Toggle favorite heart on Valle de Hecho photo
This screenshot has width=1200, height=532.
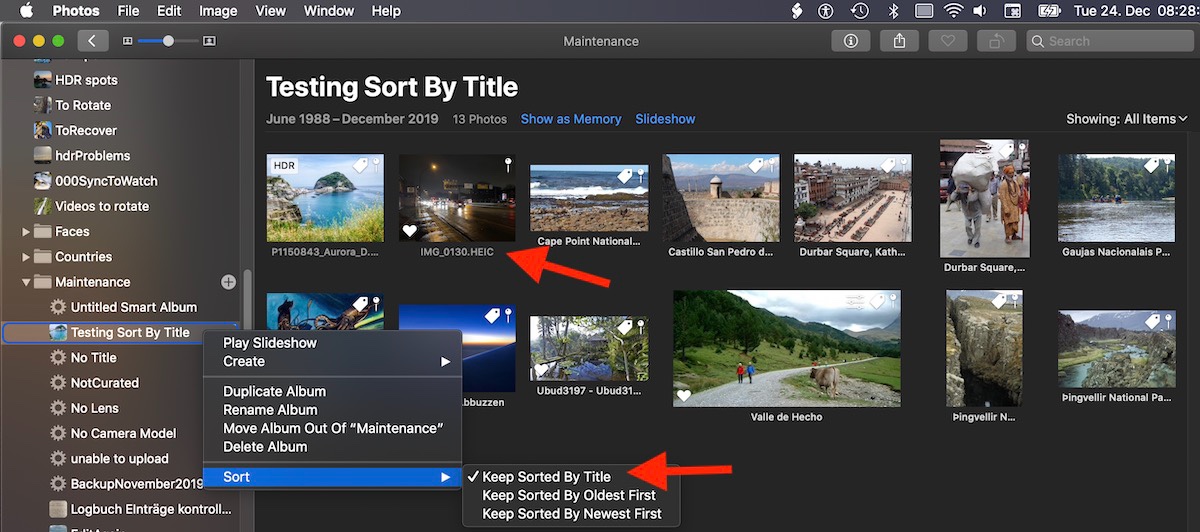pyautogui.click(x=684, y=395)
